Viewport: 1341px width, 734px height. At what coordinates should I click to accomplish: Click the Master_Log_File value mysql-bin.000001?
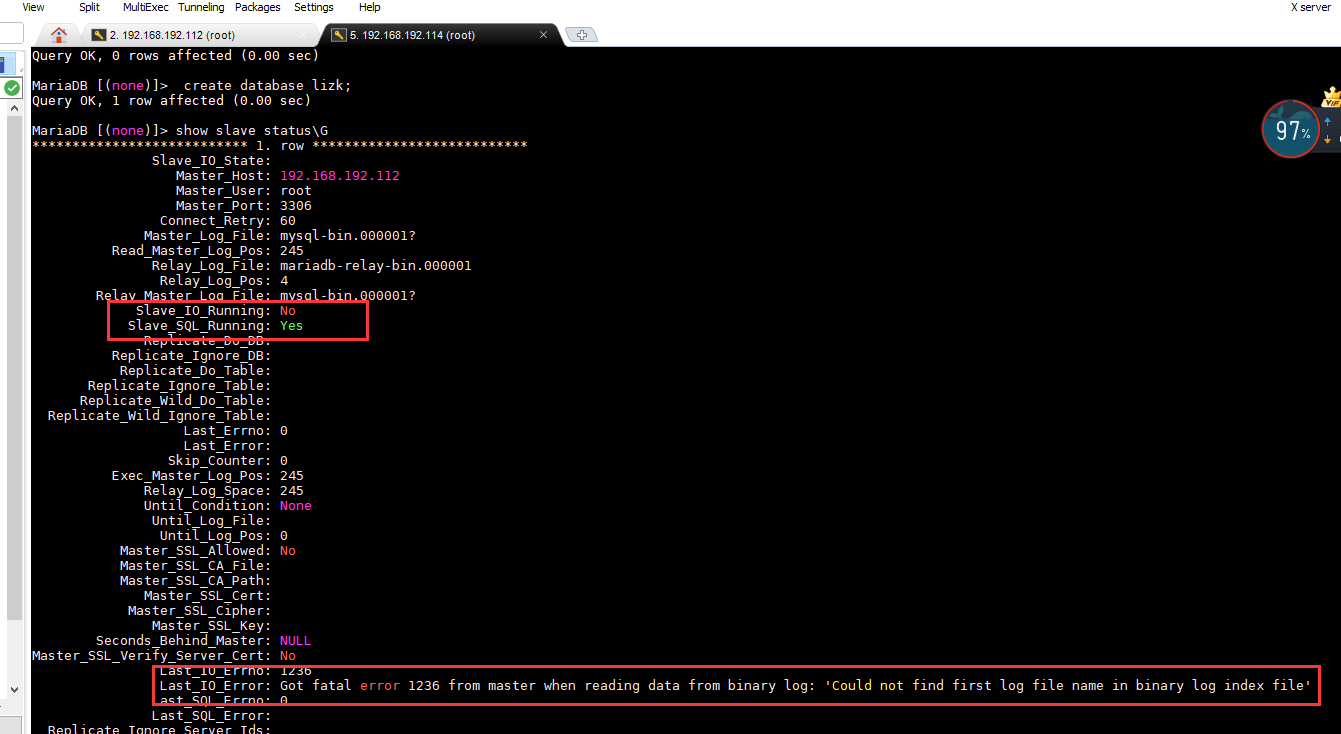tap(348, 236)
